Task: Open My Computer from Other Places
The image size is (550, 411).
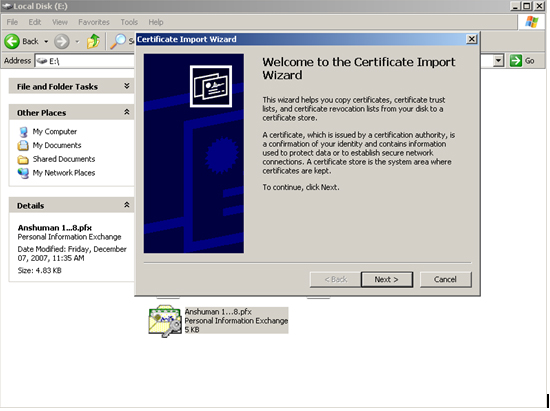Action: point(55,132)
